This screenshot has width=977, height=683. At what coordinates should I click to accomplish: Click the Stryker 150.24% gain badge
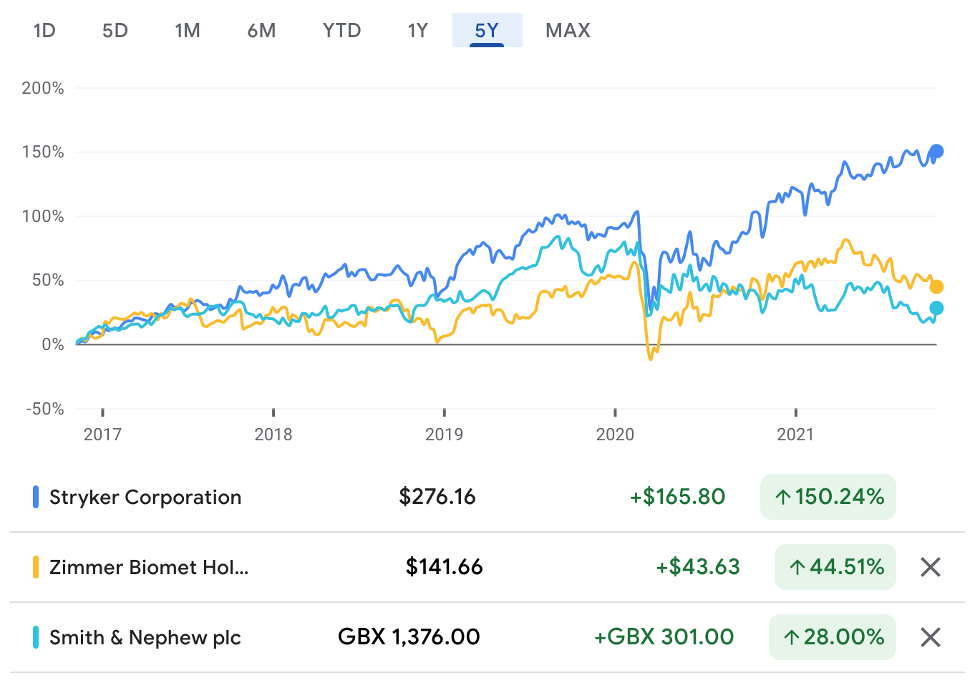[x=827, y=497]
